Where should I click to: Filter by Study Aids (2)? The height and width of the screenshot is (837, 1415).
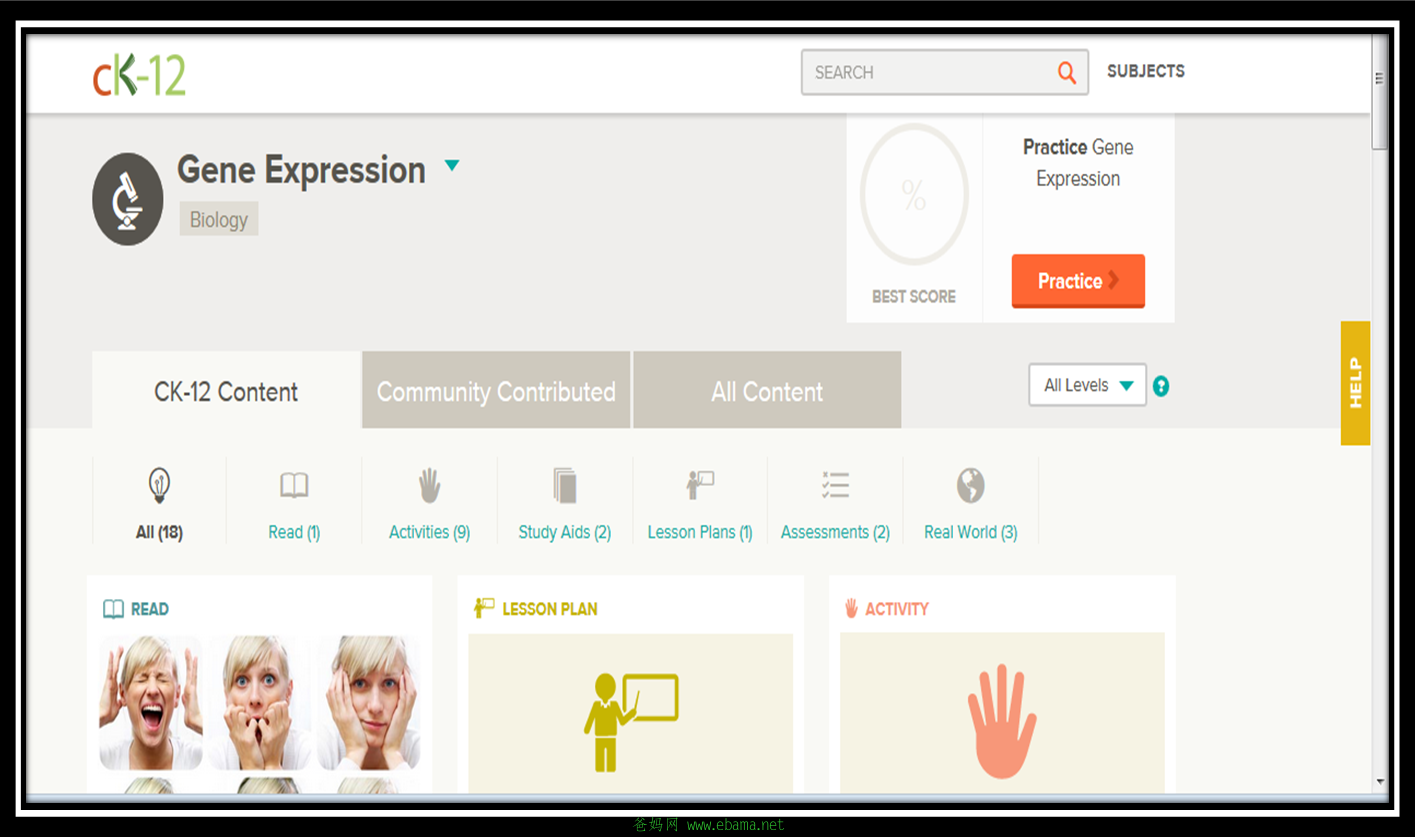pos(565,533)
